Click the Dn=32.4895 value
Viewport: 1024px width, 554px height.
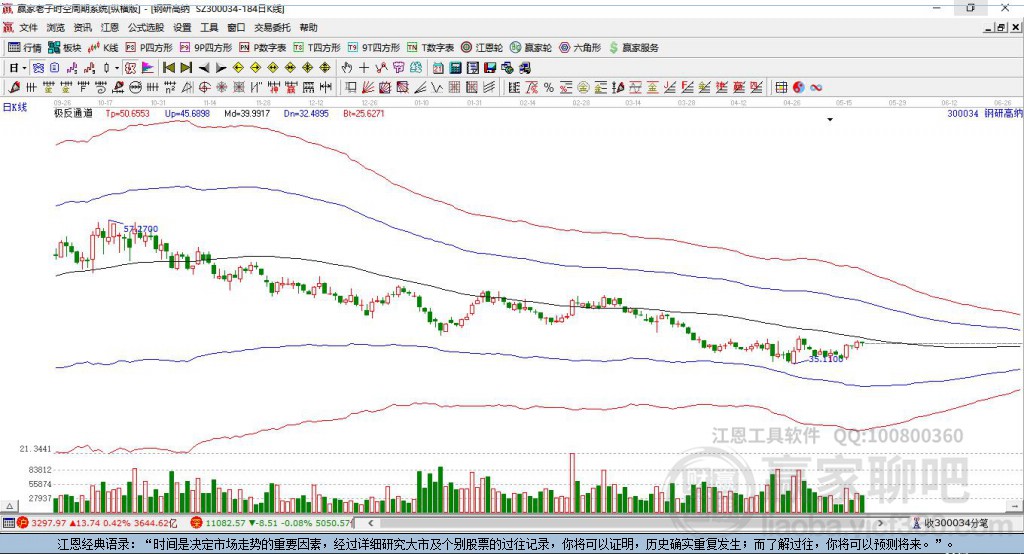point(306,113)
